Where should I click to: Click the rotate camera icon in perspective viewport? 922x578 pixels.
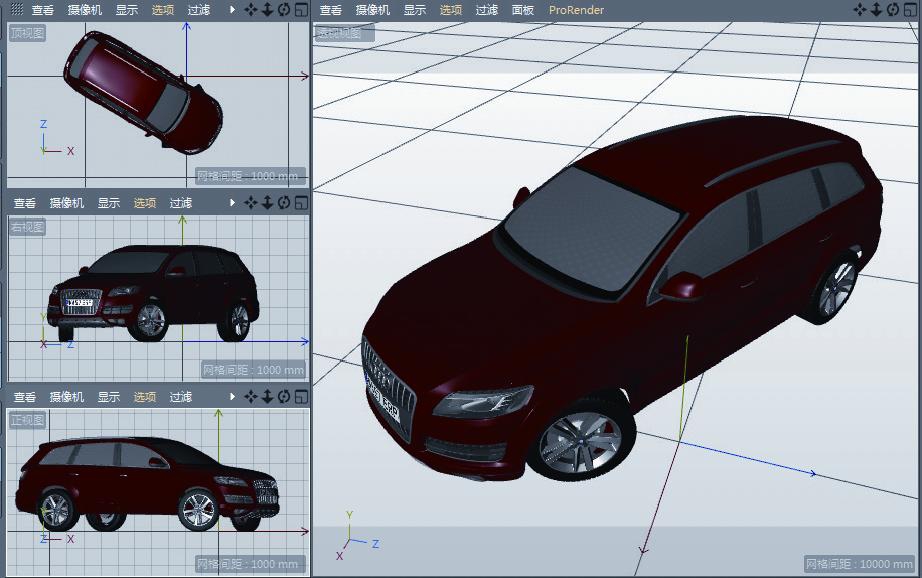pyautogui.click(x=893, y=9)
